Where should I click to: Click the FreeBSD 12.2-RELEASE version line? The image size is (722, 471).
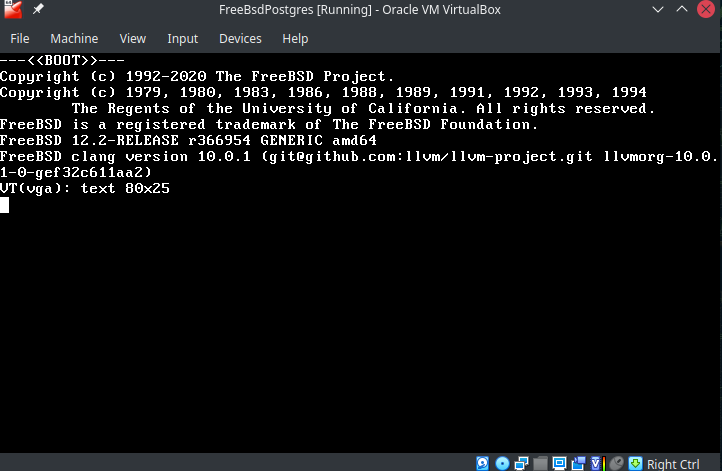(x=188, y=140)
